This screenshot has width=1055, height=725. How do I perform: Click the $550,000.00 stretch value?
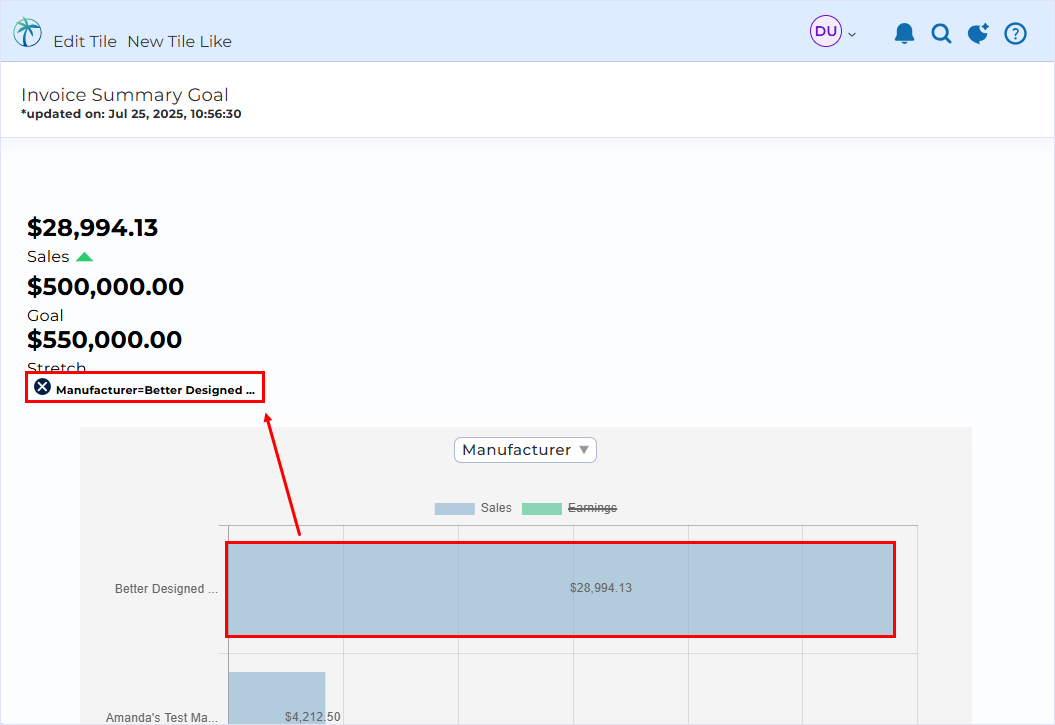(x=104, y=340)
